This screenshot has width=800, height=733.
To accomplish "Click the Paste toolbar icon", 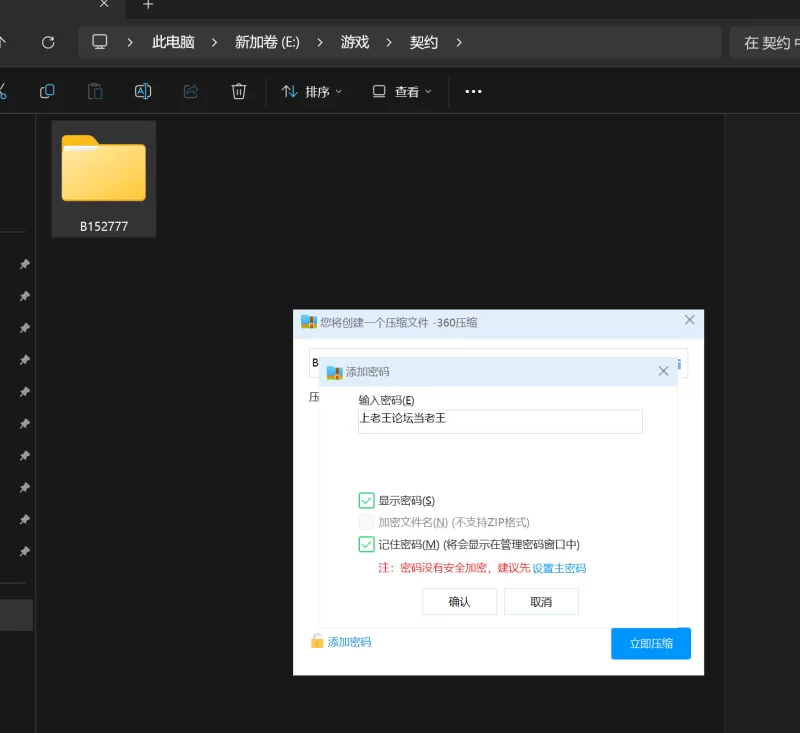I will point(95,91).
